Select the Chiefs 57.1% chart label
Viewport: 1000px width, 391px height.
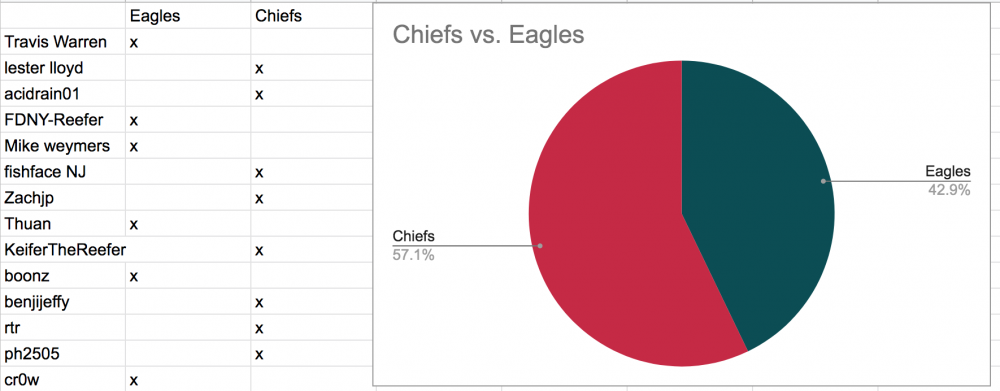point(414,245)
